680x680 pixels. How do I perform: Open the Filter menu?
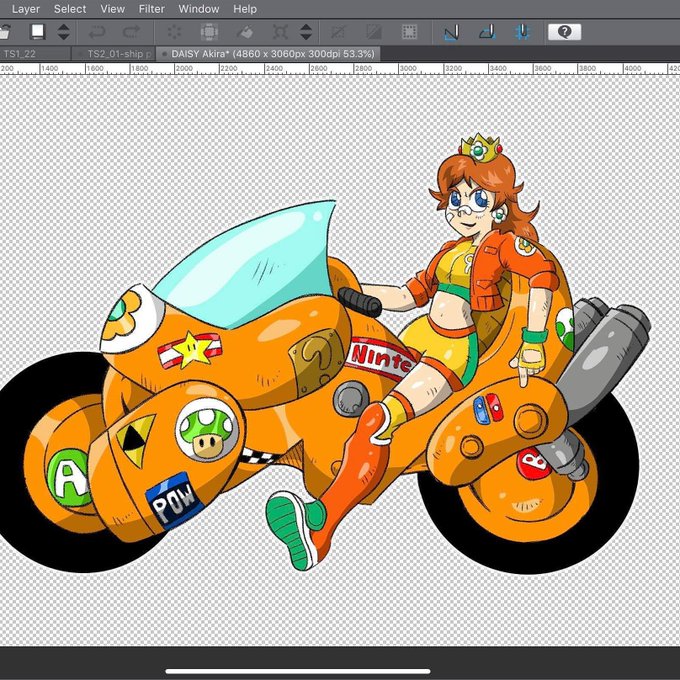click(151, 9)
